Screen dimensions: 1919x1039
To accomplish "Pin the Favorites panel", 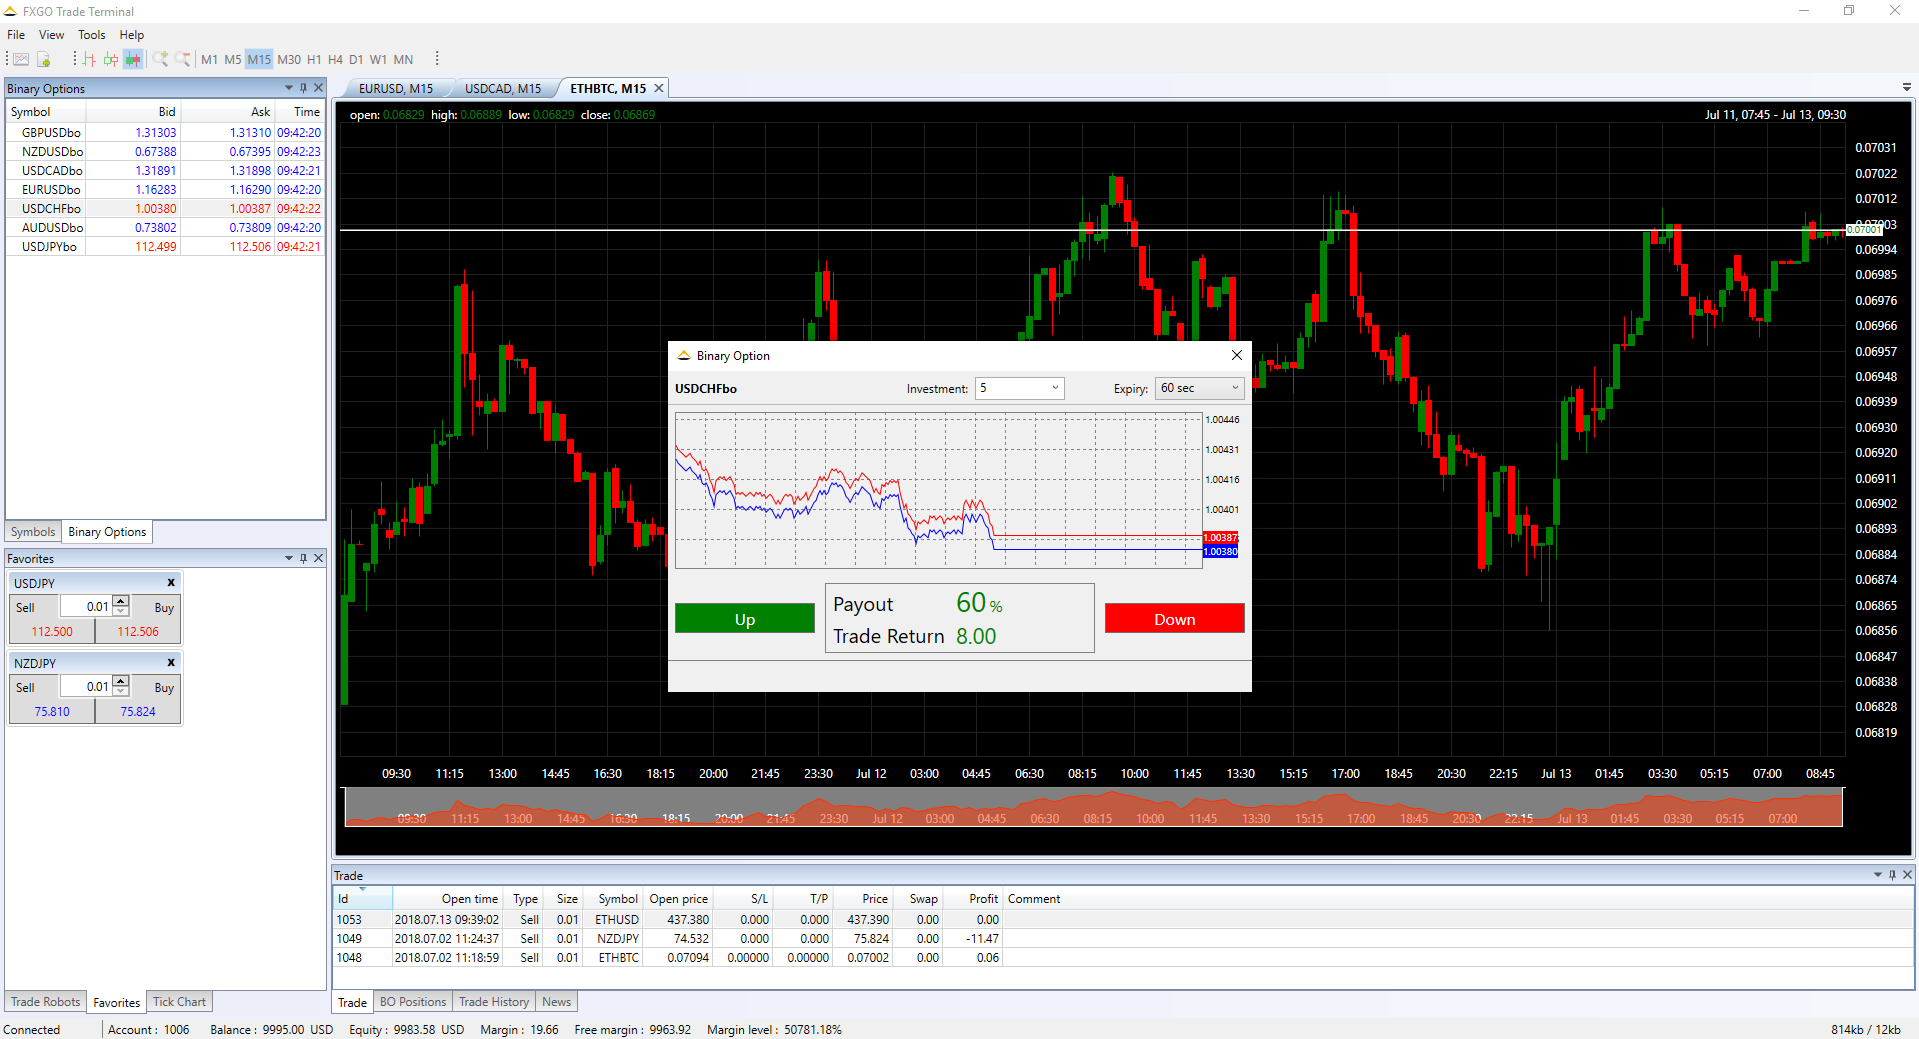I will [x=303, y=558].
